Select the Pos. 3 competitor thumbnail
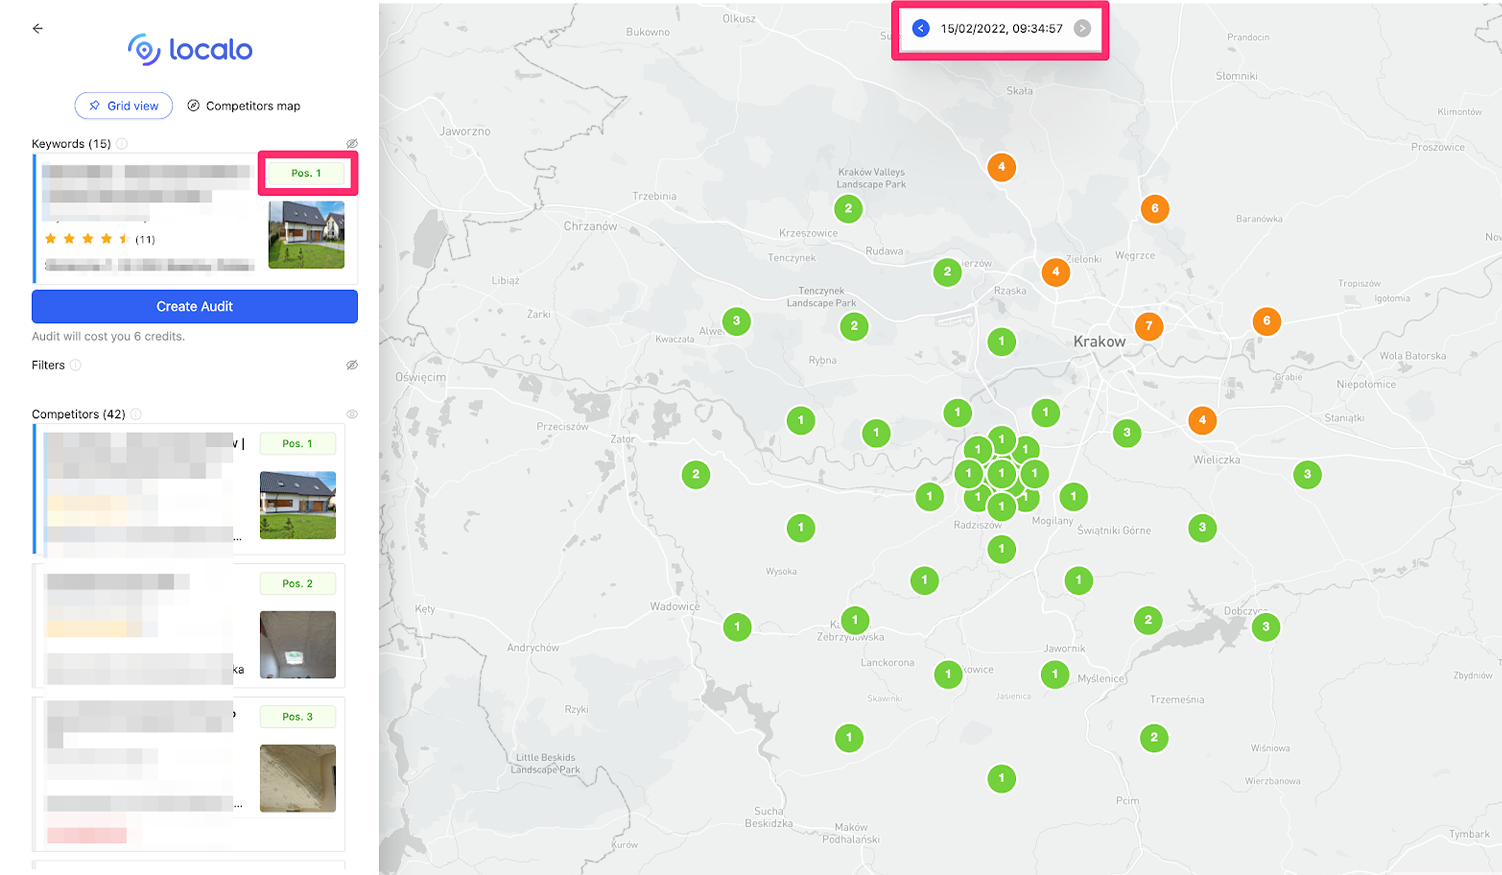The image size is (1502, 875). (297, 778)
